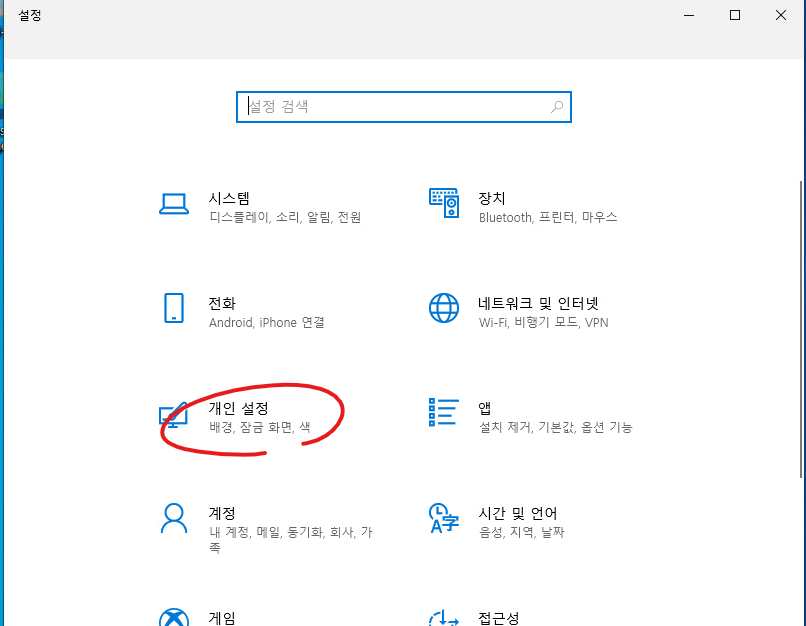Open the 접근성 category title
The height and width of the screenshot is (626, 806).
[499, 618]
